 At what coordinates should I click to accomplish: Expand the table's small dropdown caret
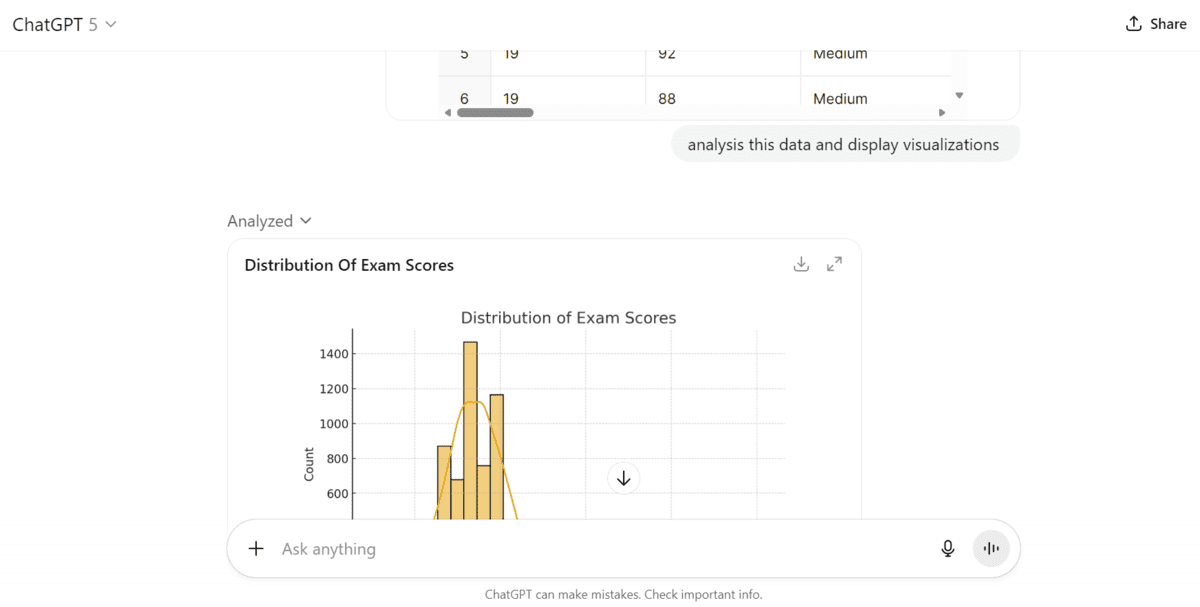click(x=959, y=94)
